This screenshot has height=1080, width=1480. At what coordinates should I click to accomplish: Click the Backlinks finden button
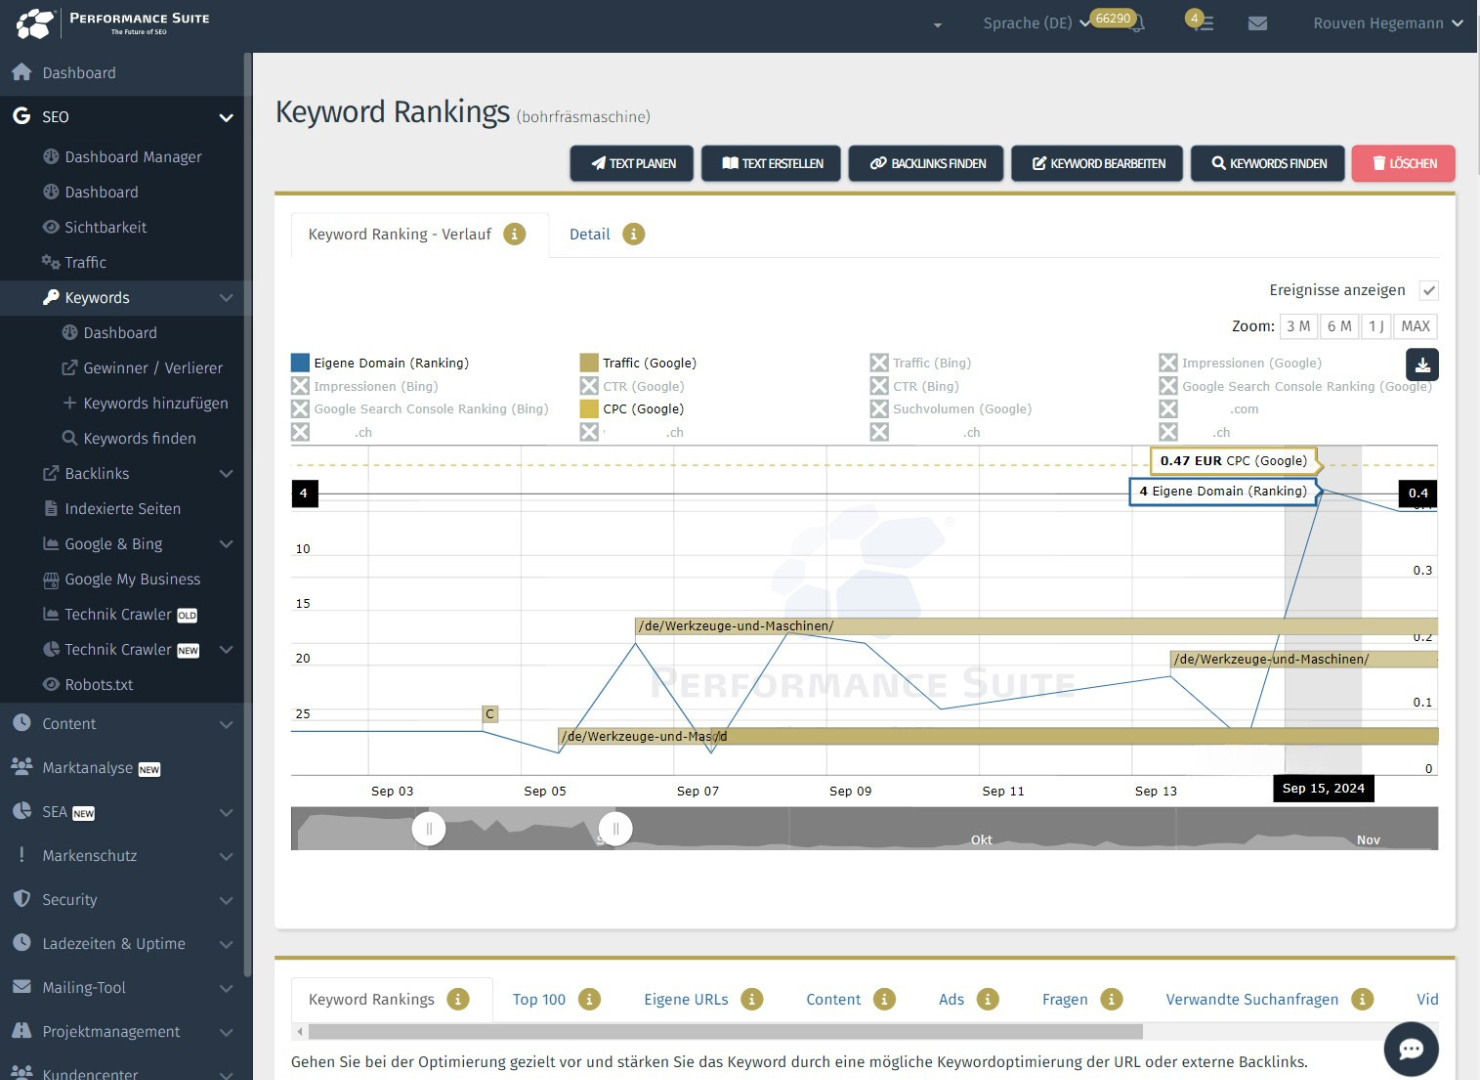click(x=927, y=163)
